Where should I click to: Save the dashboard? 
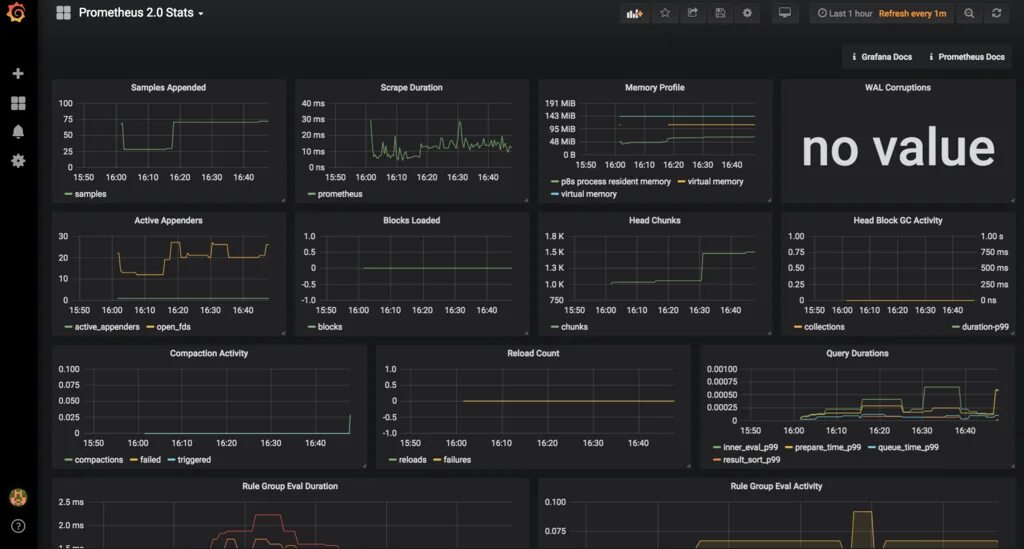click(x=720, y=13)
